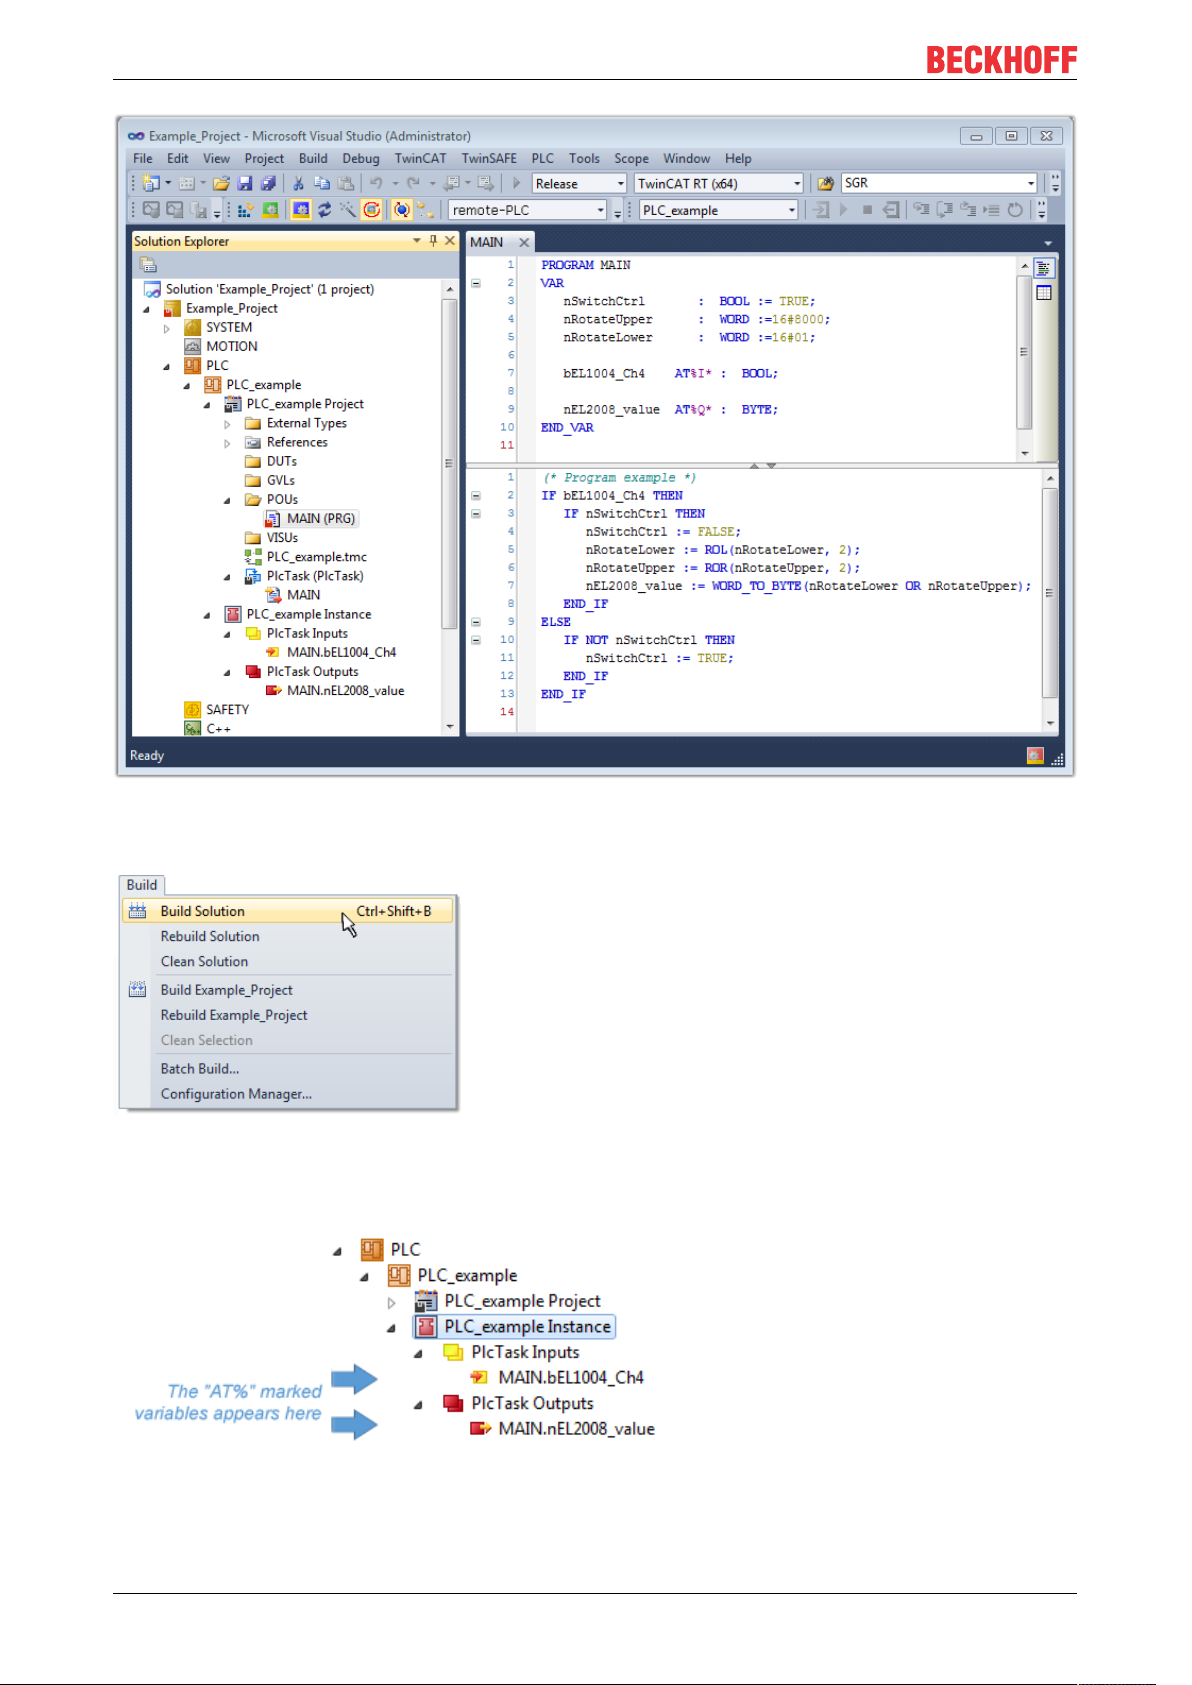Collapse line 2 VAR block in declaration
Image resolution: width=1192 pixels, height=1685 pixels.
(476, 283)
